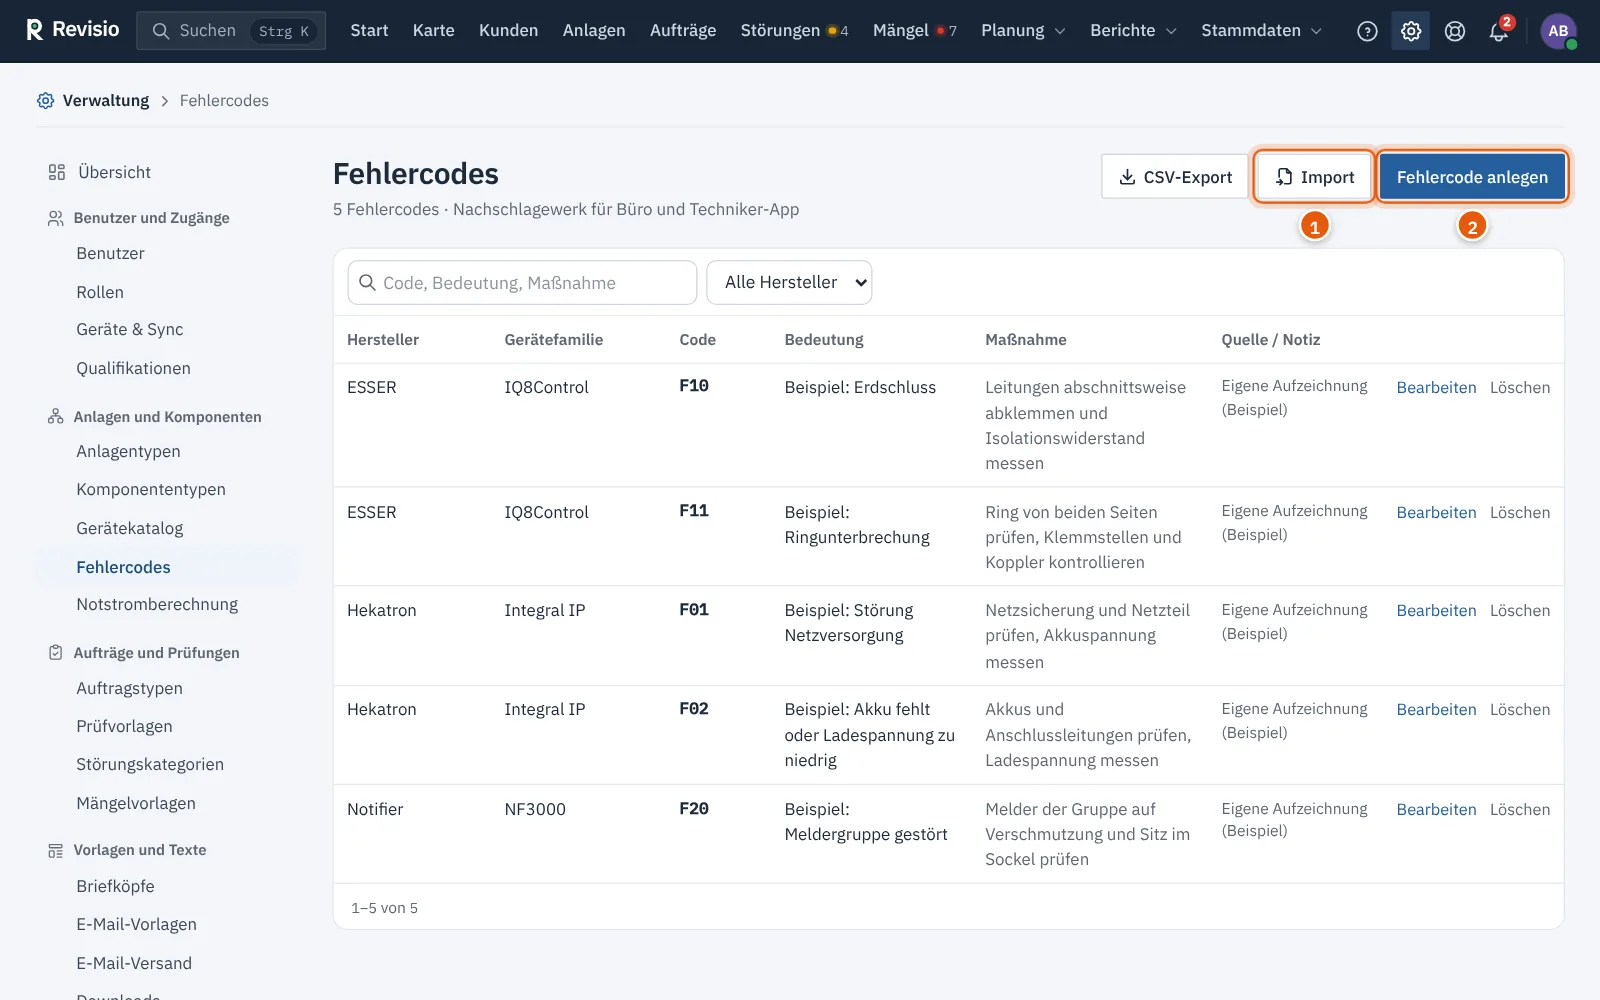Open Gerätekatalog in sidebar
Image resolution: width=1600 pixels, height=1000 pixels.
pyautogui.click(x=130, y=528)
